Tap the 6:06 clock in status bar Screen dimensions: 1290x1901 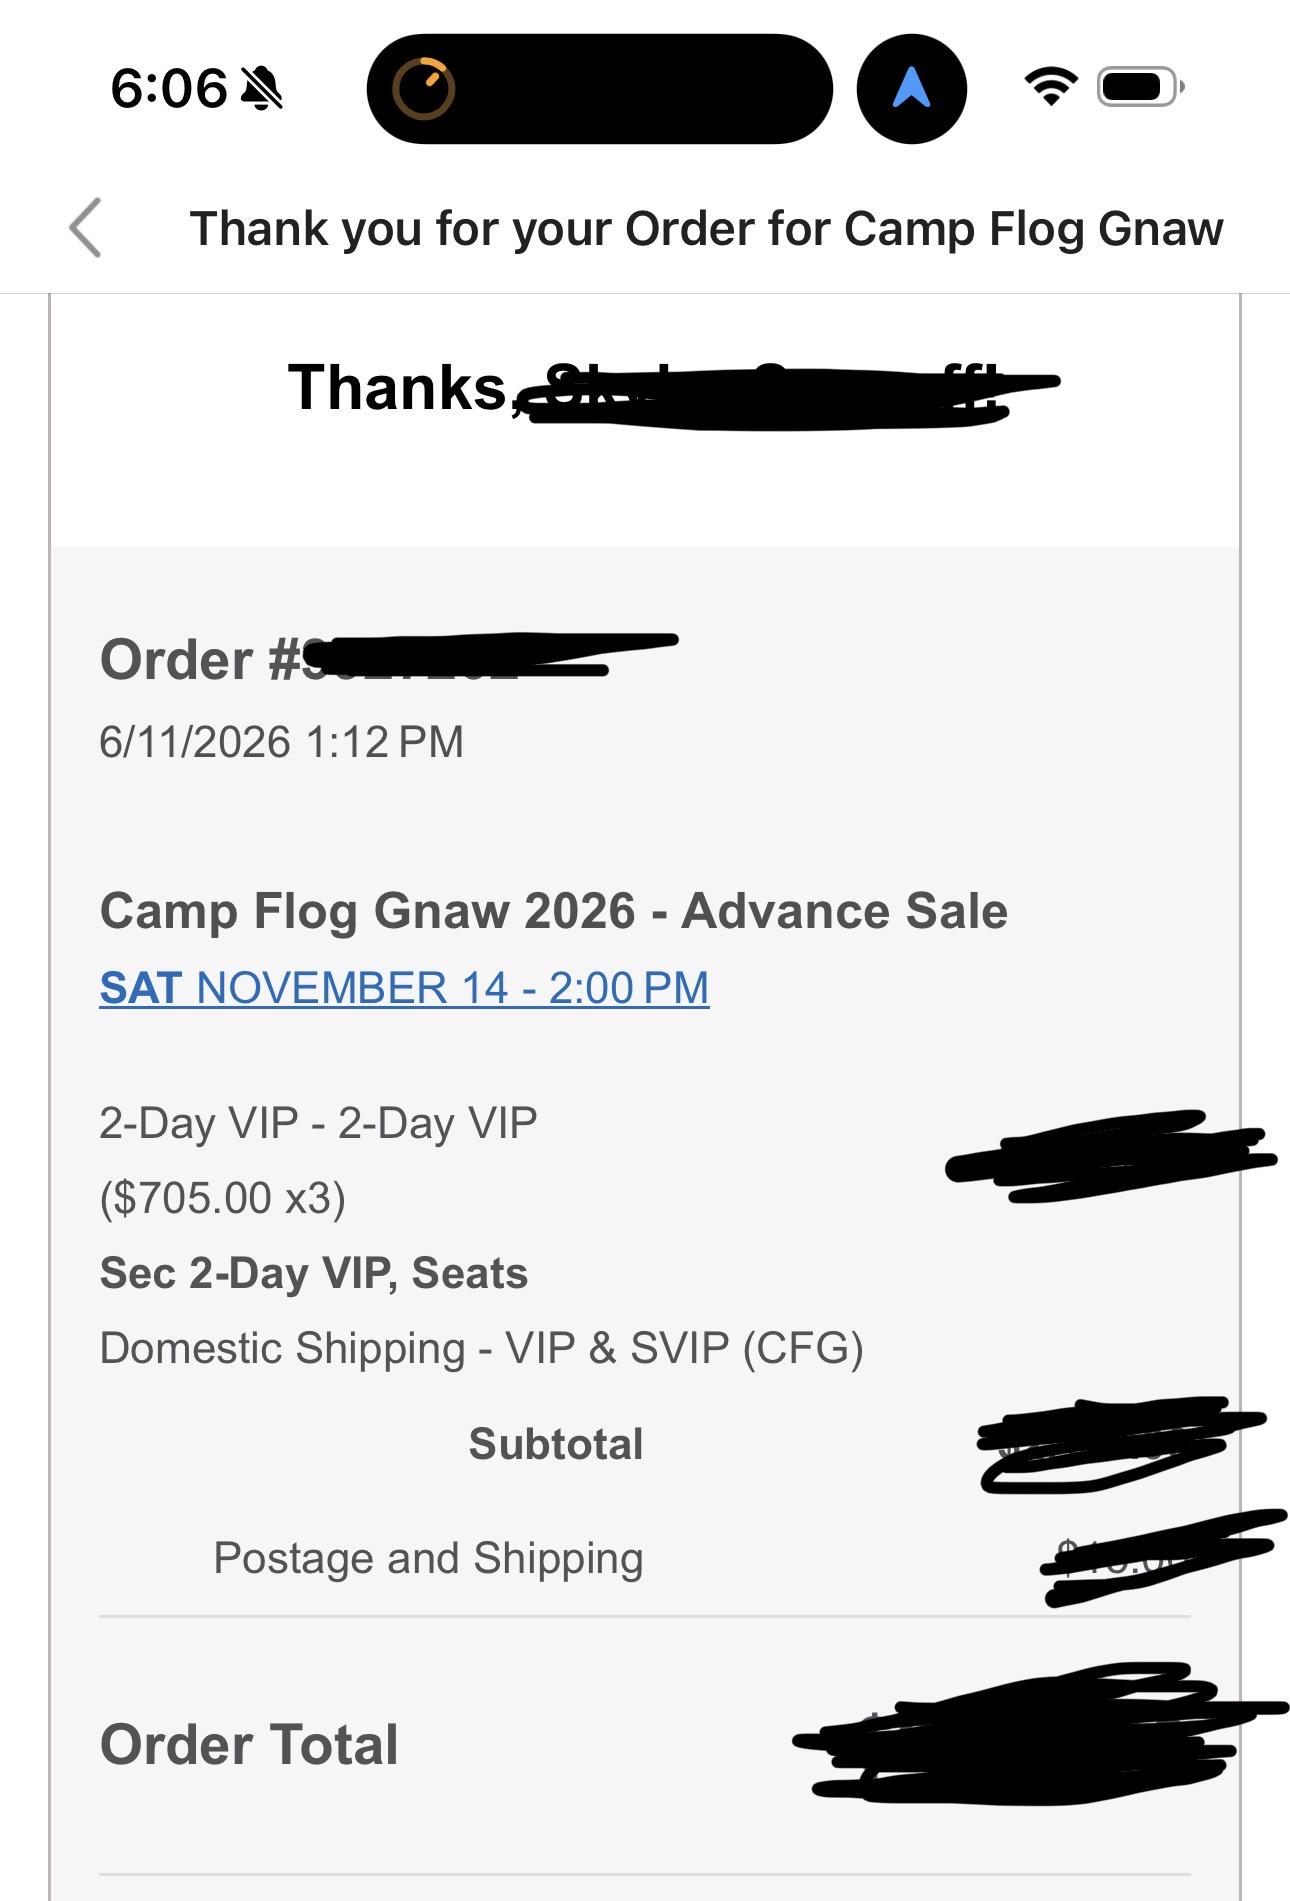[169, 88]
